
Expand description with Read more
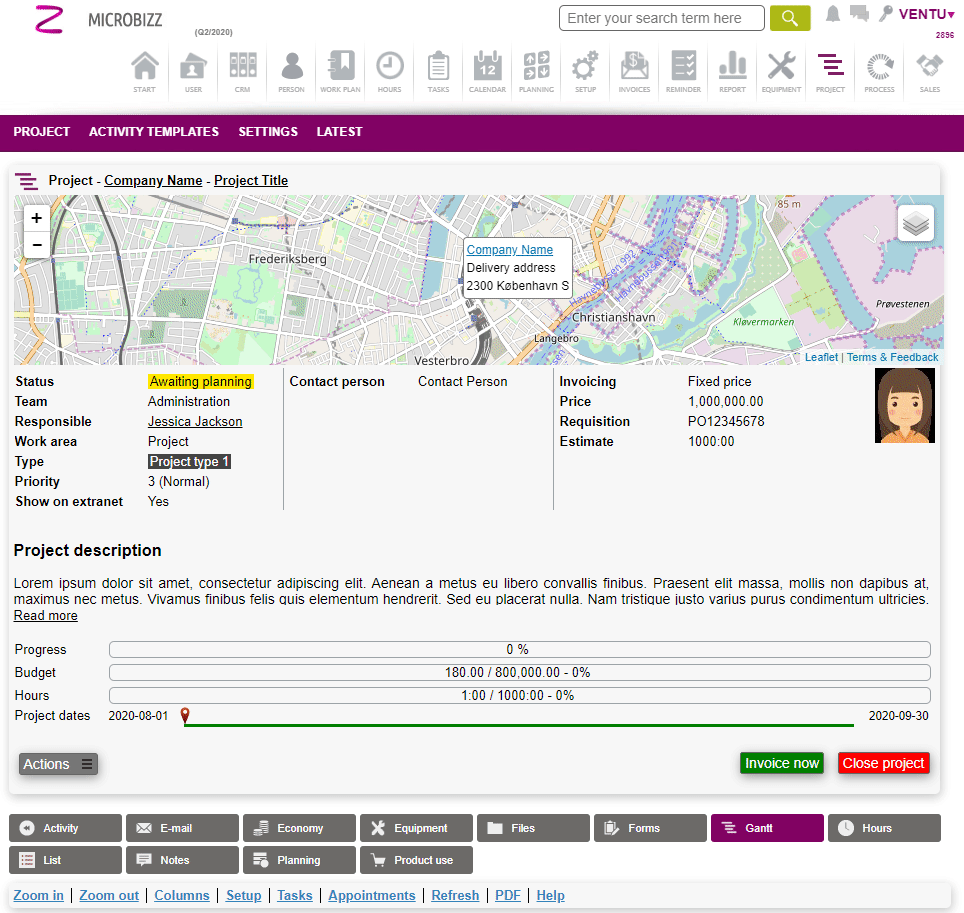point(45,616)
